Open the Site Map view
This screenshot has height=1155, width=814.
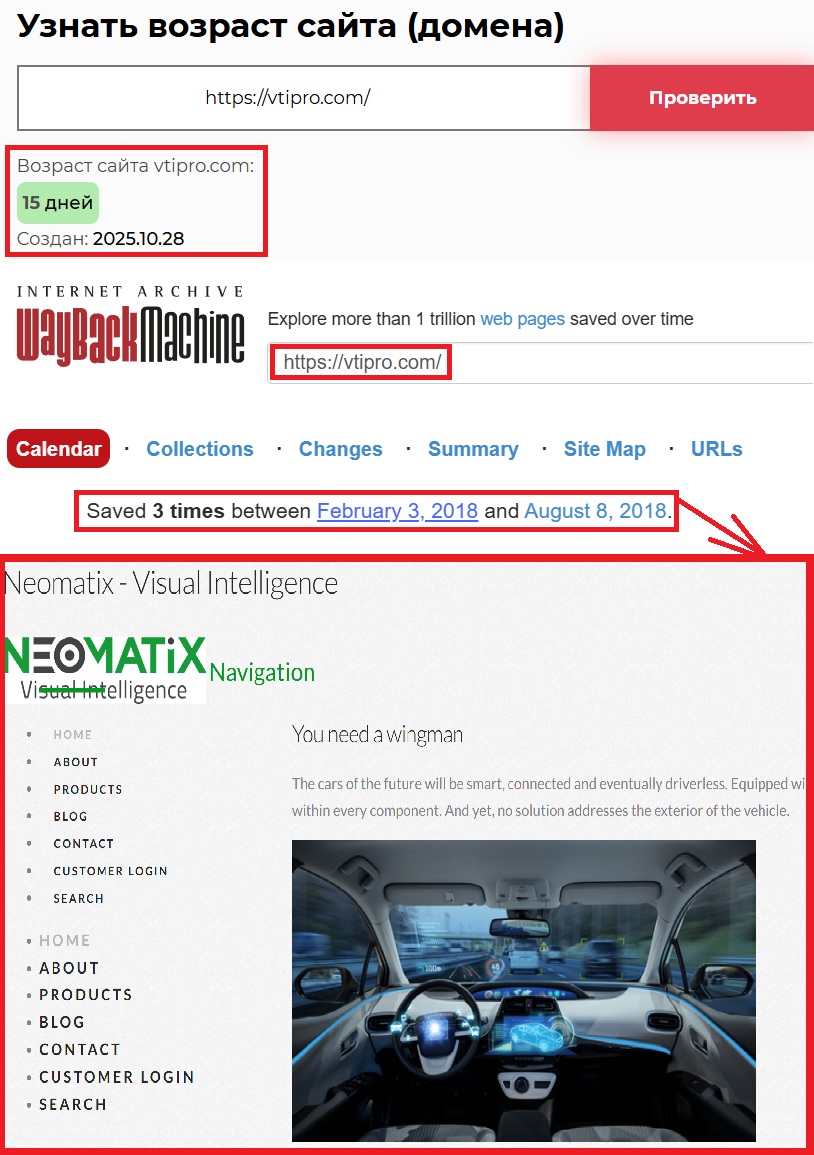click(604, 448)
